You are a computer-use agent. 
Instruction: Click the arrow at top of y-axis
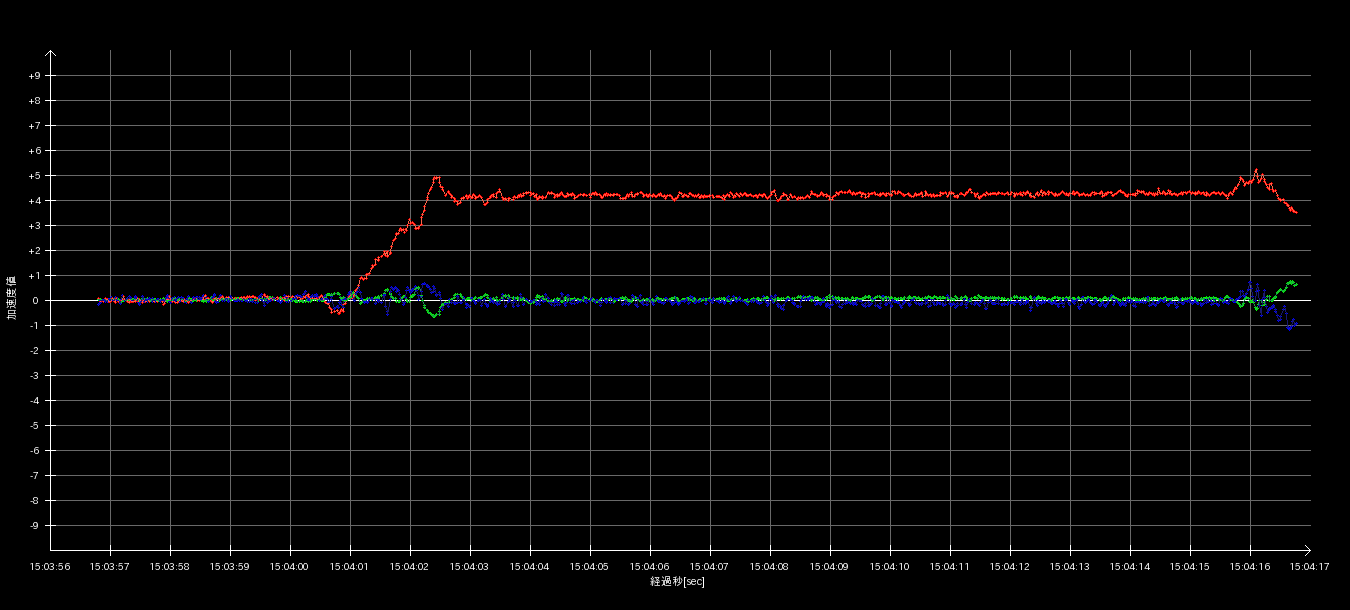(x=50, y=54)
